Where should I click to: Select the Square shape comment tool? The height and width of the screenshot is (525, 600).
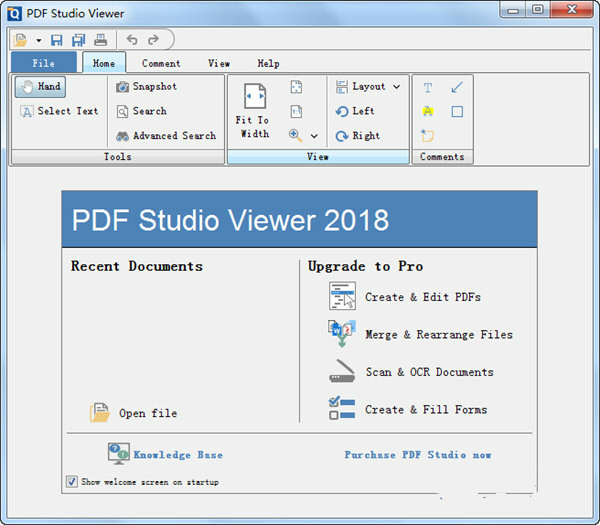(x=457, y=111)
